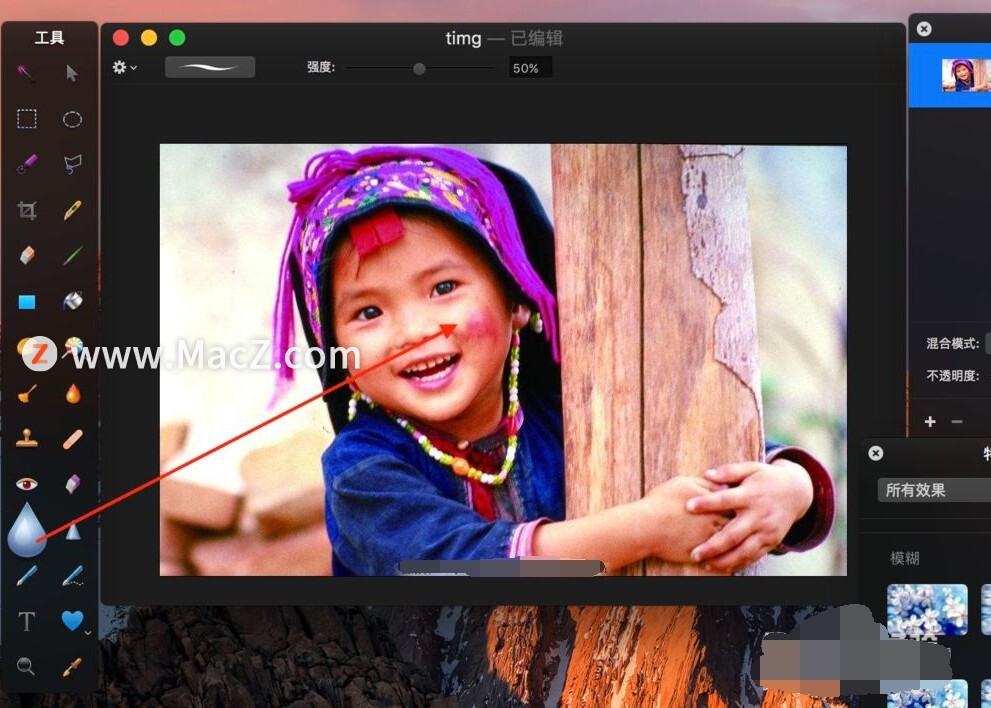The height and width of the screenshot is (708, 991).
Task: Minimize the timg window with yellow button
Action: pyautogui.click(x=149, y=38)
